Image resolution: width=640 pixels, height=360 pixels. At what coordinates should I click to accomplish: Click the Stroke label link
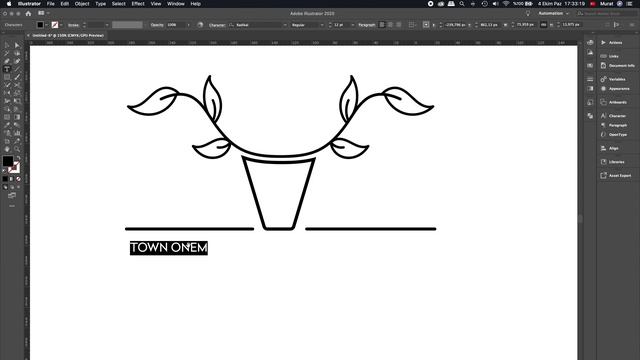[73, 25]
